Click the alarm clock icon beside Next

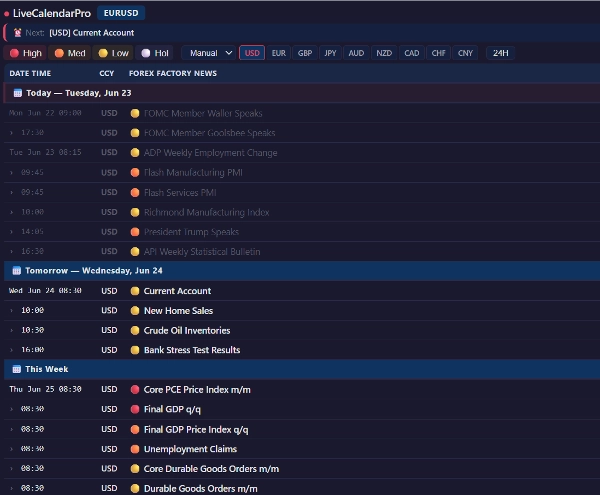[x=18, y=33]
